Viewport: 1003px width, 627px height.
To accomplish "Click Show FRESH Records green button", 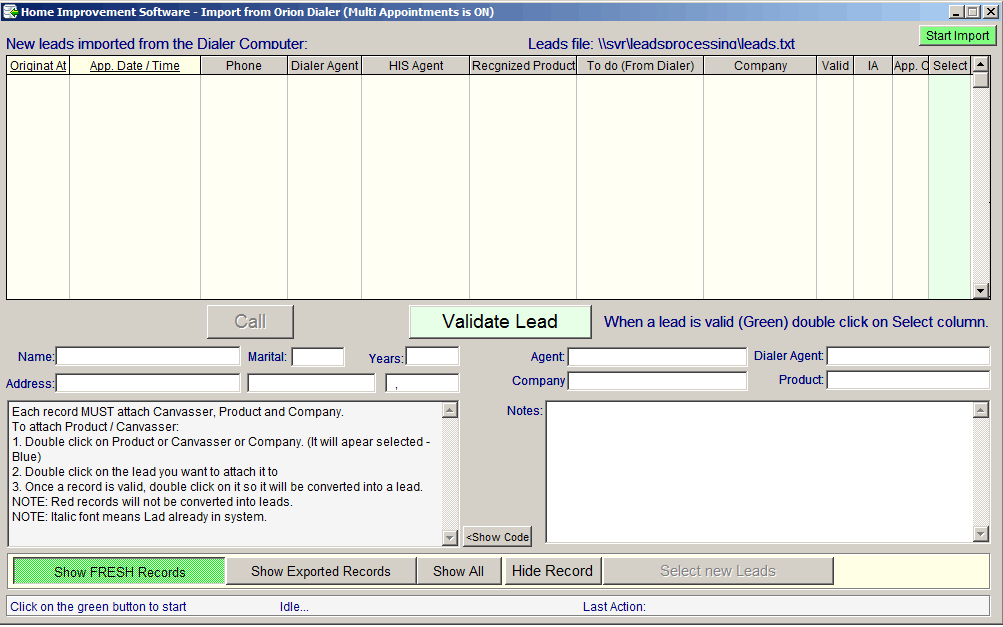I will point(120,571).
